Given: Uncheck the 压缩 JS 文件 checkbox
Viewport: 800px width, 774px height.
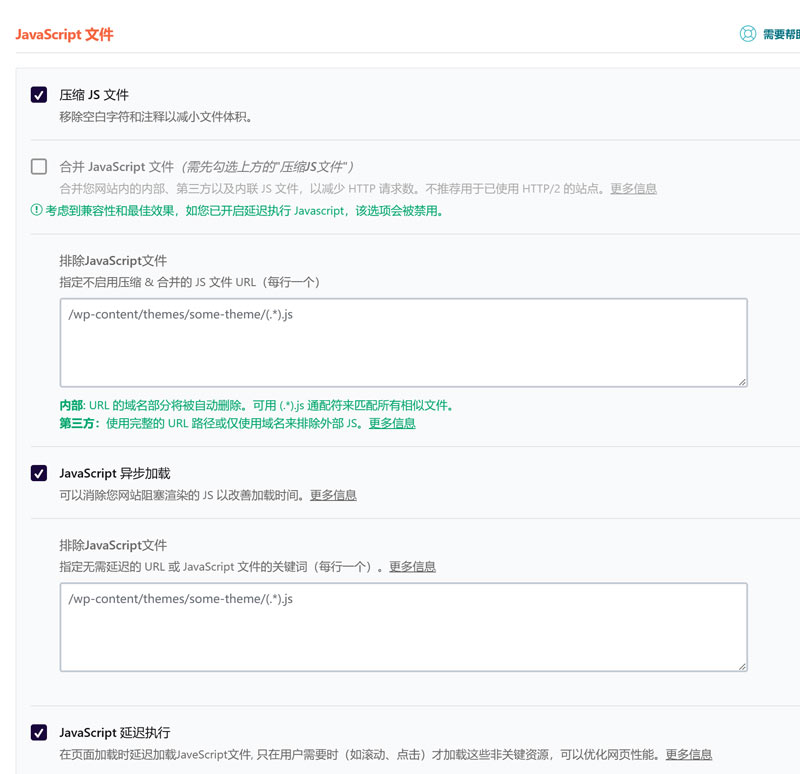Looking at the screenshot, I should 39,95.
